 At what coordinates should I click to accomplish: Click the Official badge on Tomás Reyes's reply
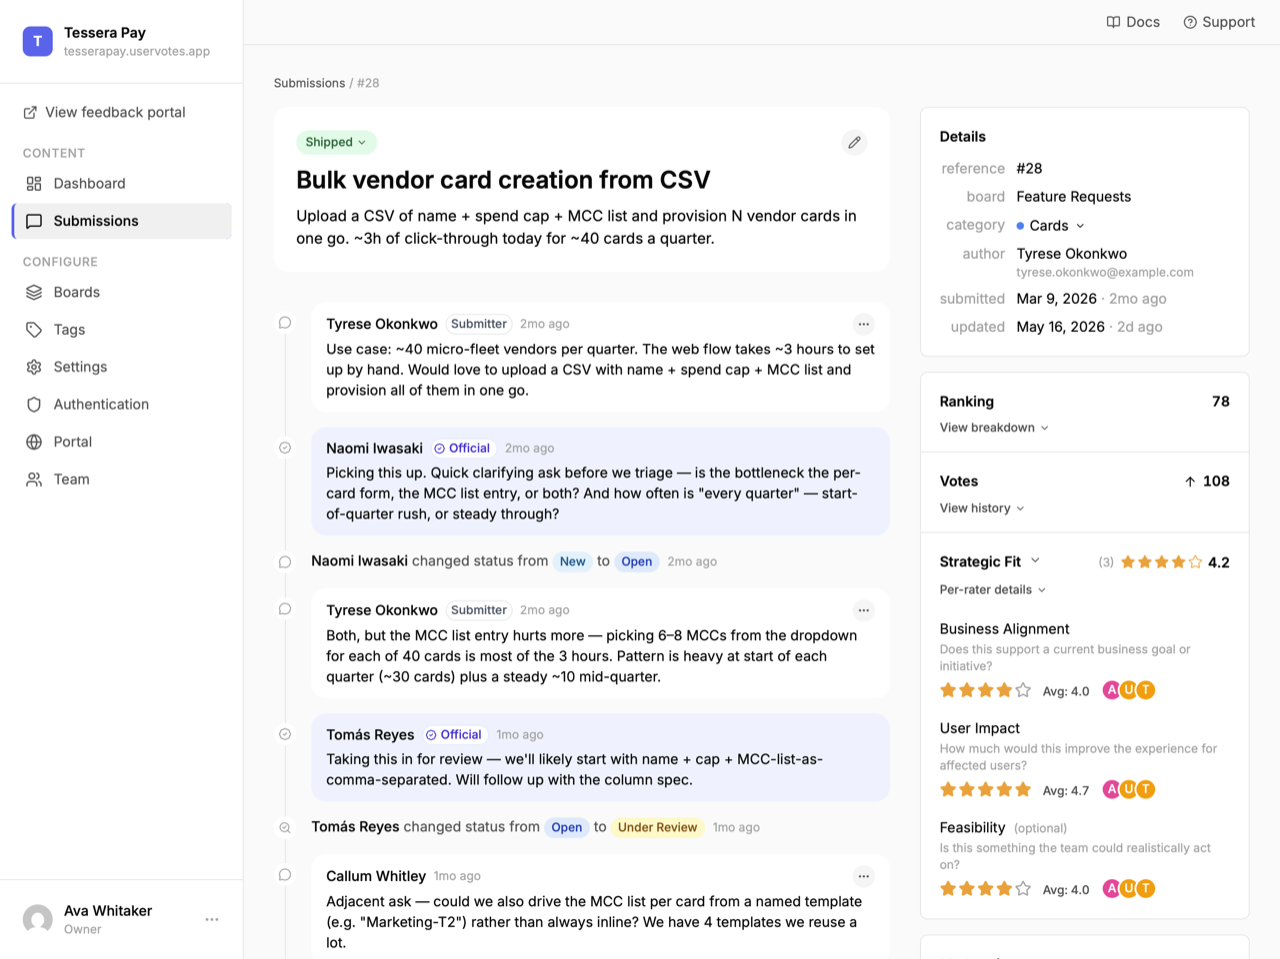click(x=454, y=735)
